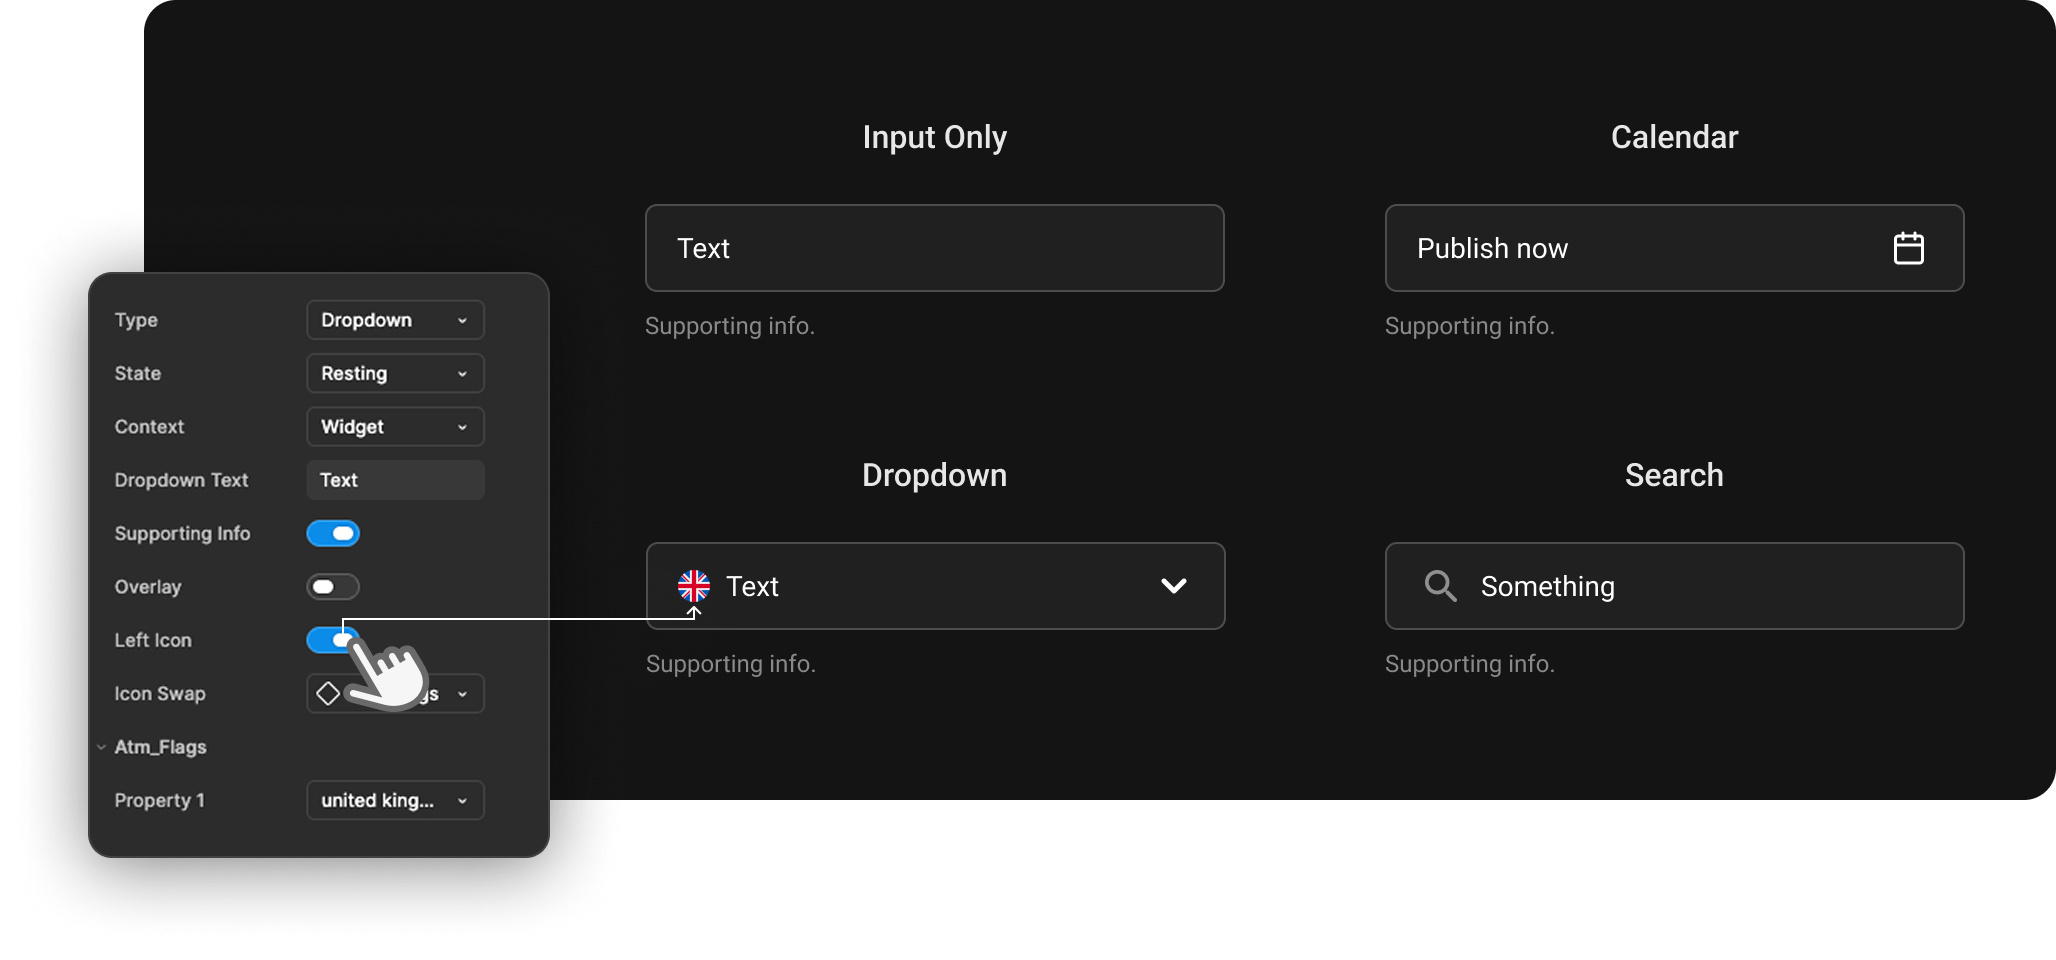Click the magnifying glass search icon
Image resolution: width=2056 pixels, height=960 pixels.
[x=1440, y=586]
